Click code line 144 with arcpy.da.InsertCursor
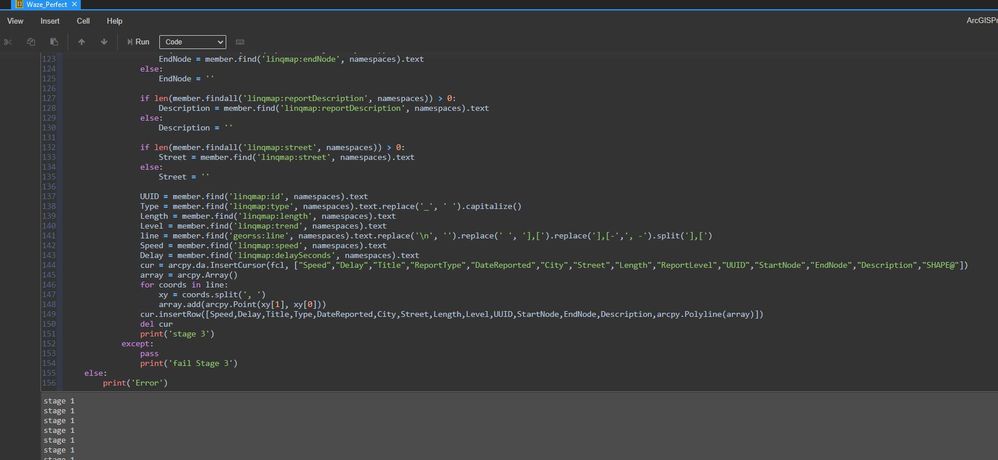This screenshot has width=998, height=460. click(554, 265)
